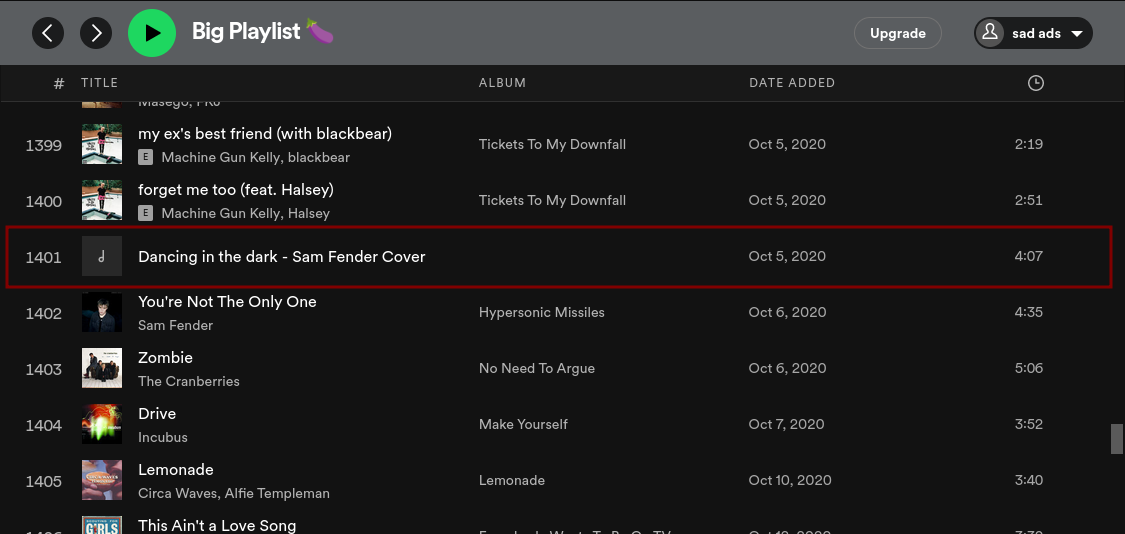Screen dimensions: 1125x534
Task: Sort by the ALBUM column header
Action: 502,83
